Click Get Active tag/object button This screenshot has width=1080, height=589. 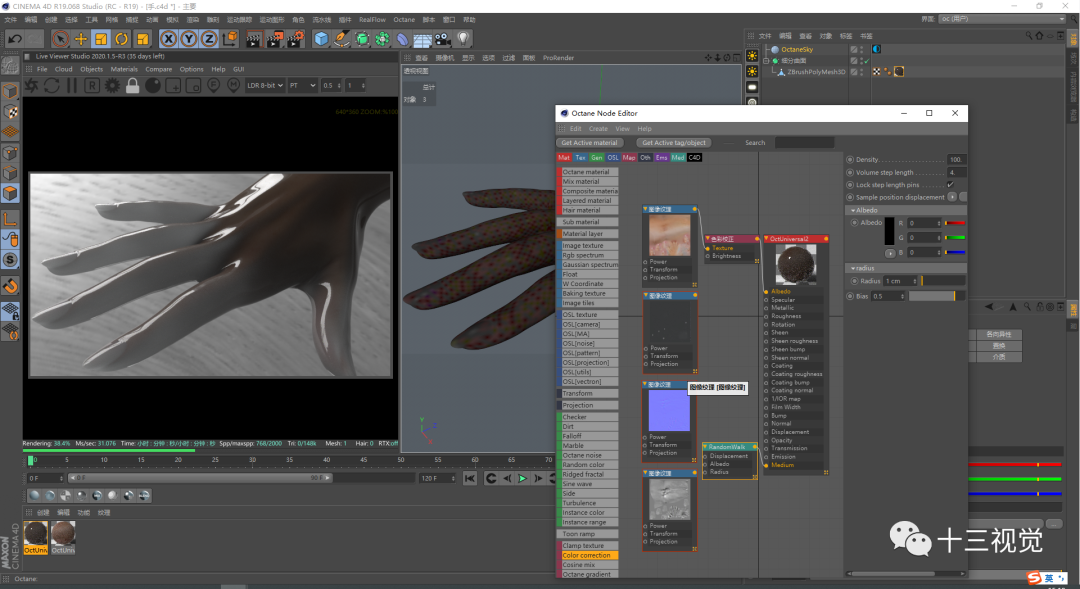pos(674,143)
